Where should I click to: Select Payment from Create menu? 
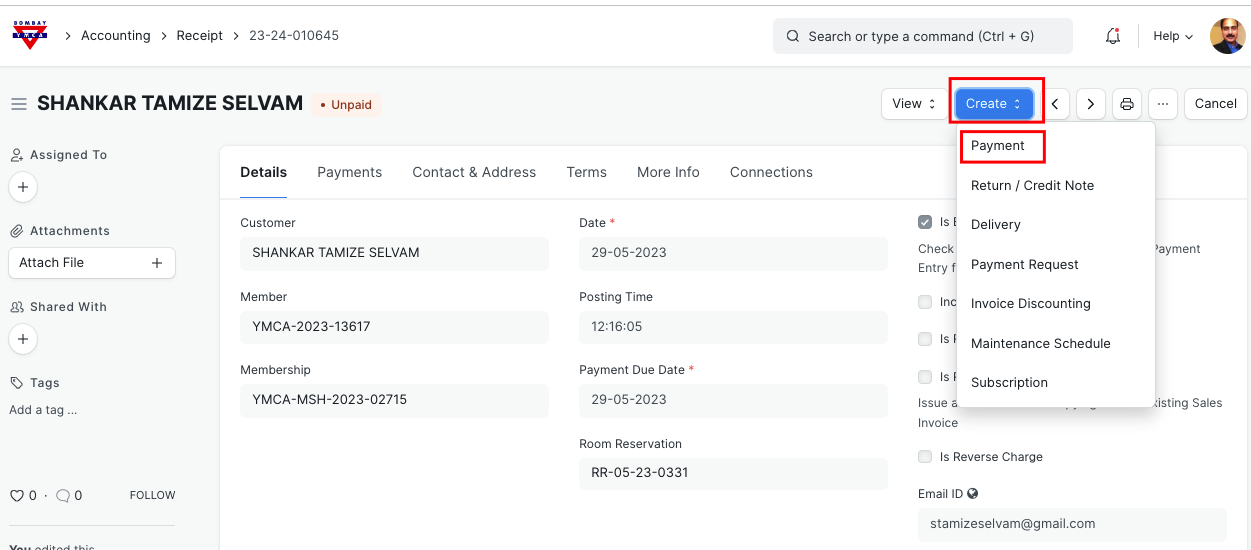[998, 146]
